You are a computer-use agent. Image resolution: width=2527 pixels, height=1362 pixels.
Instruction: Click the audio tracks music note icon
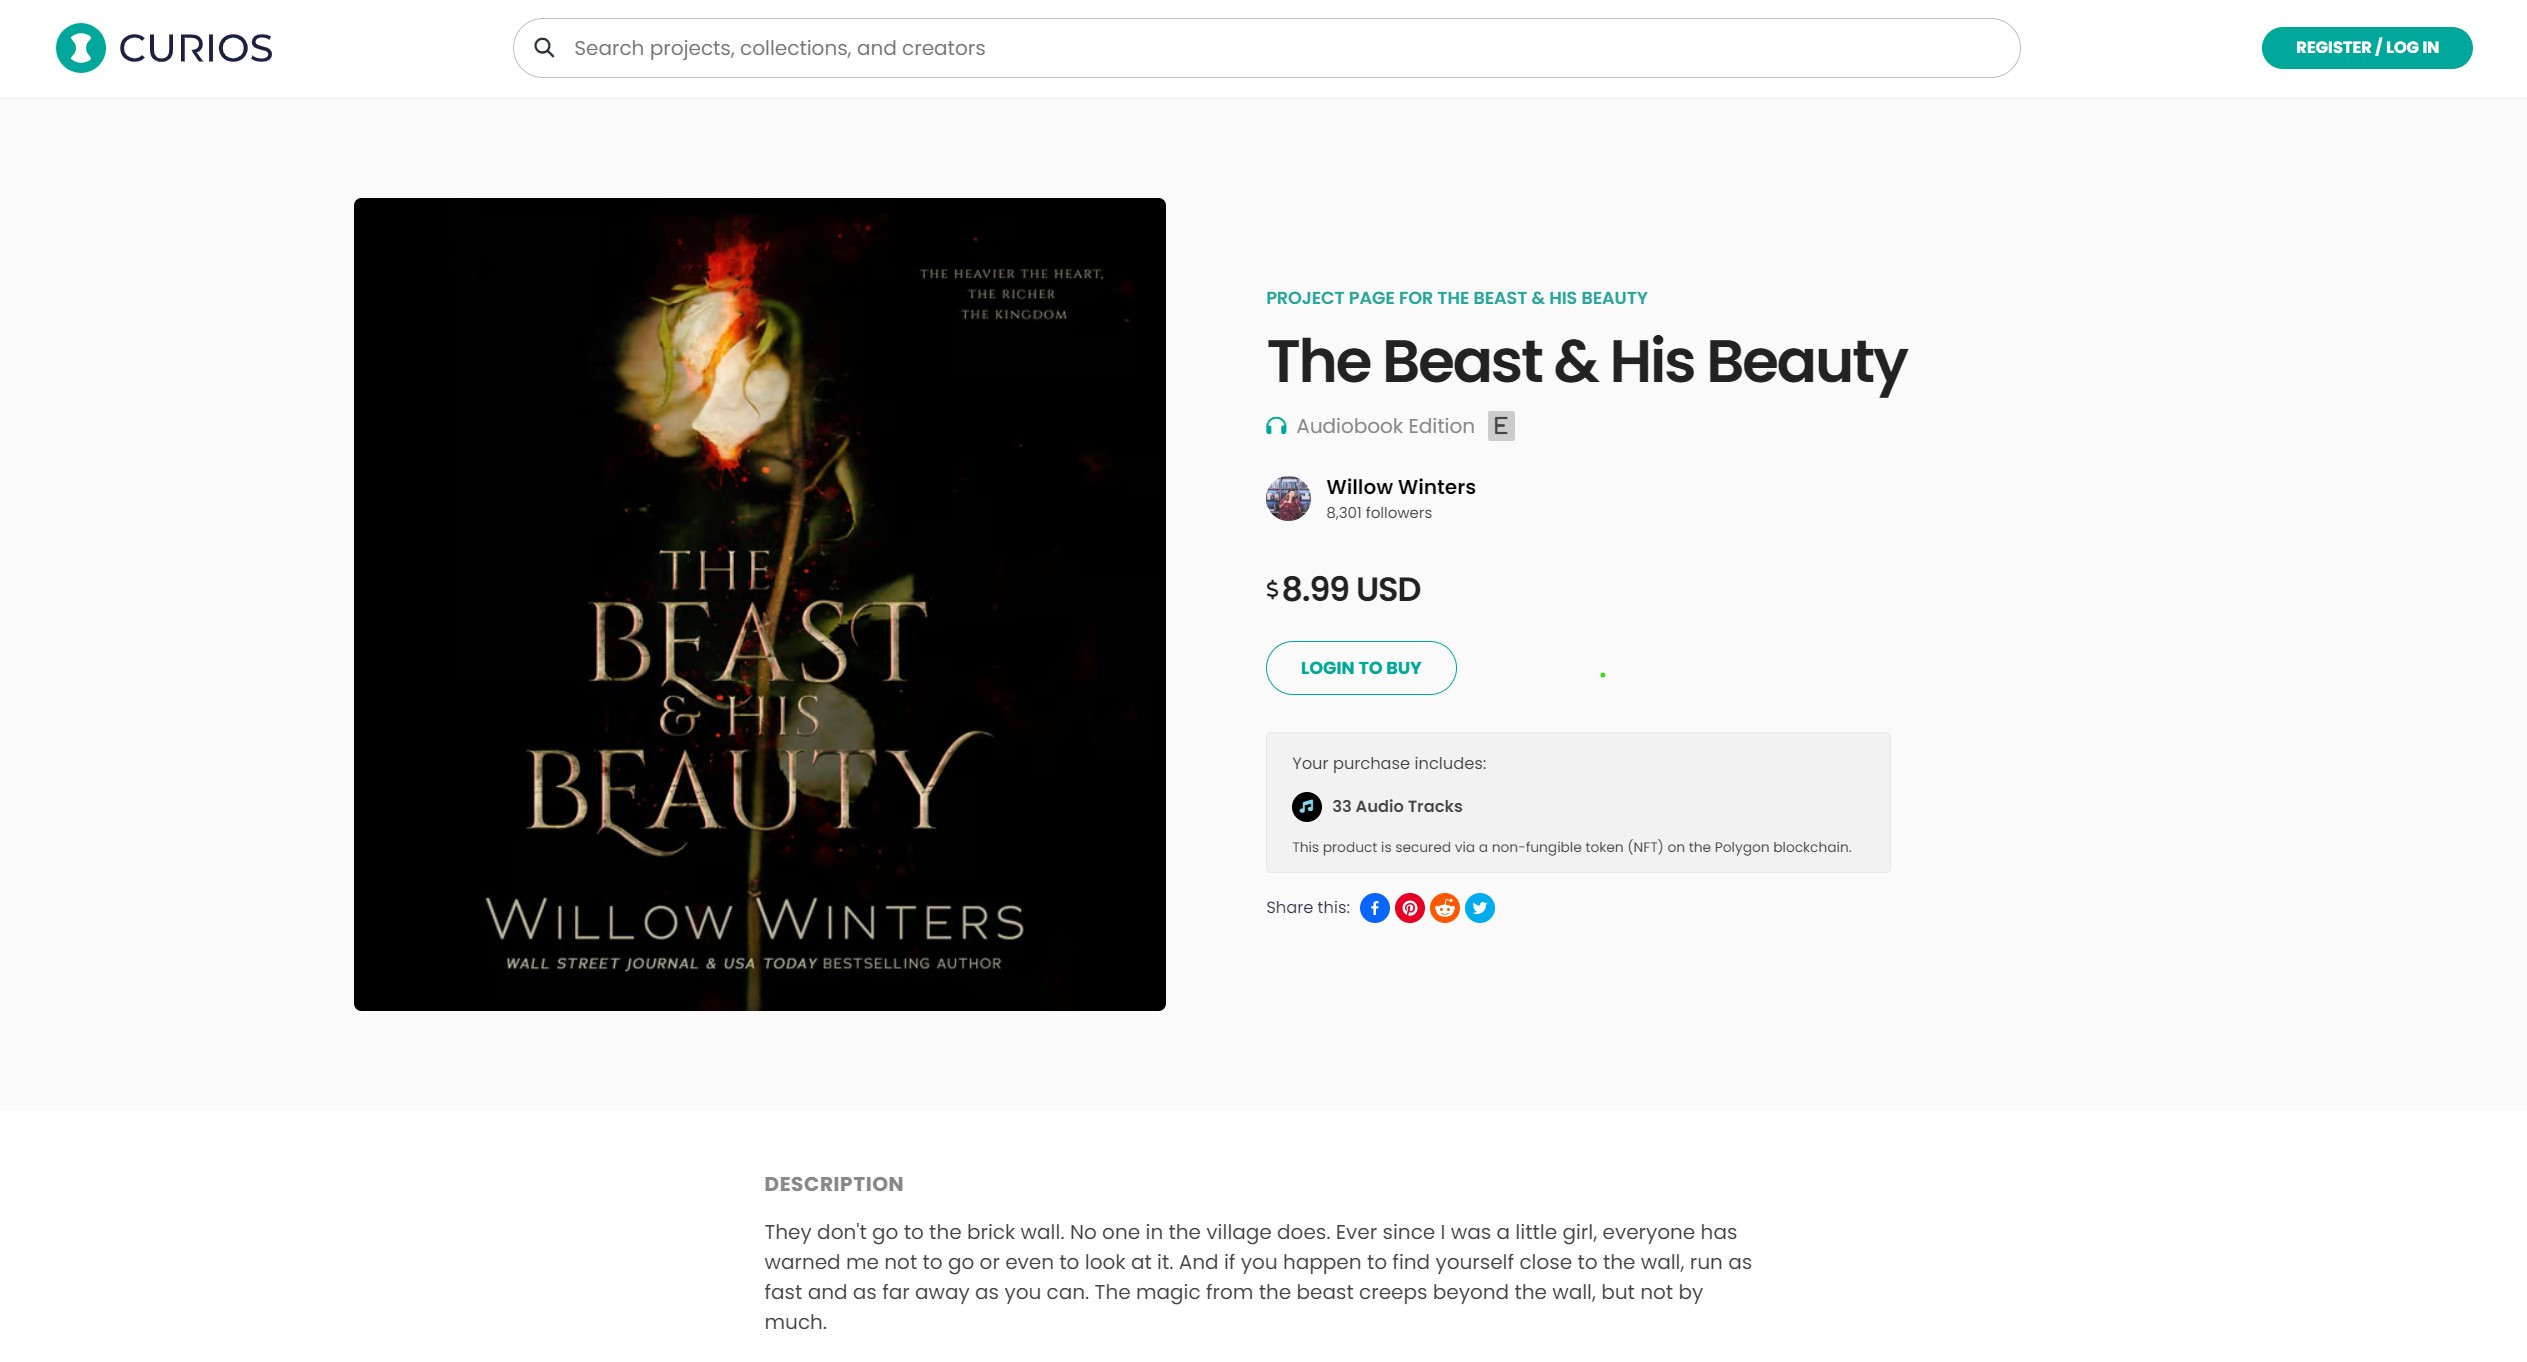pos(1307,807)
